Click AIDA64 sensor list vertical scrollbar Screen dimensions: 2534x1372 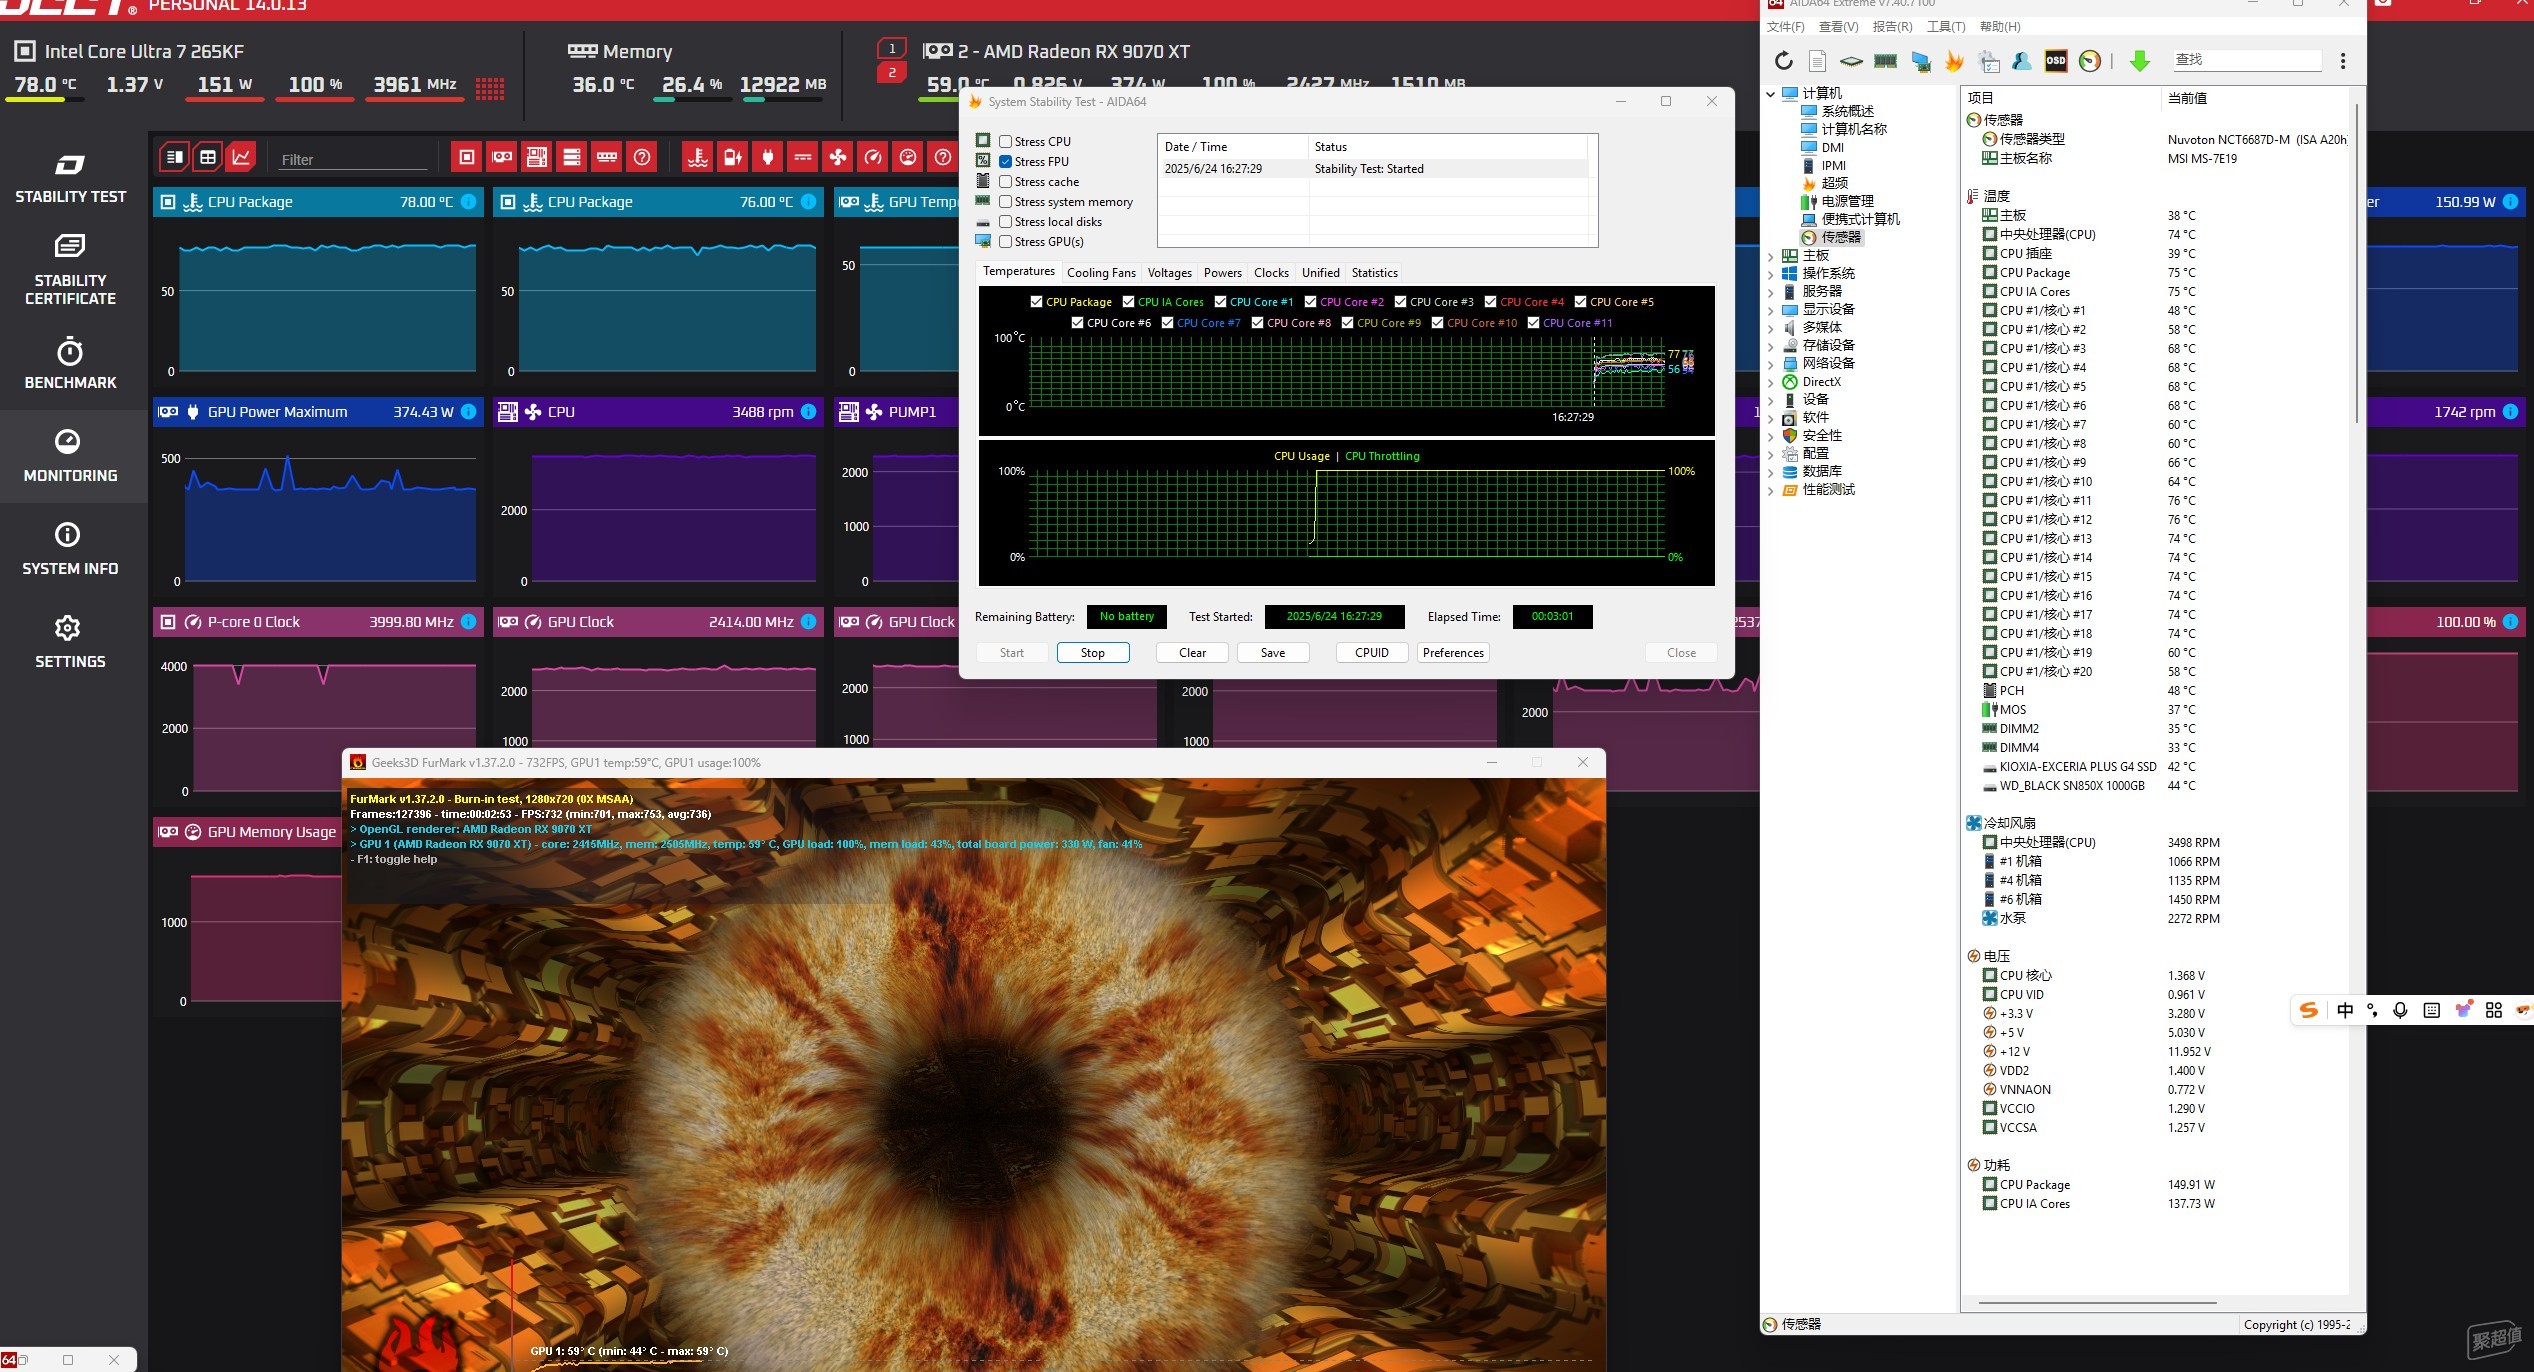point(2357,262)
